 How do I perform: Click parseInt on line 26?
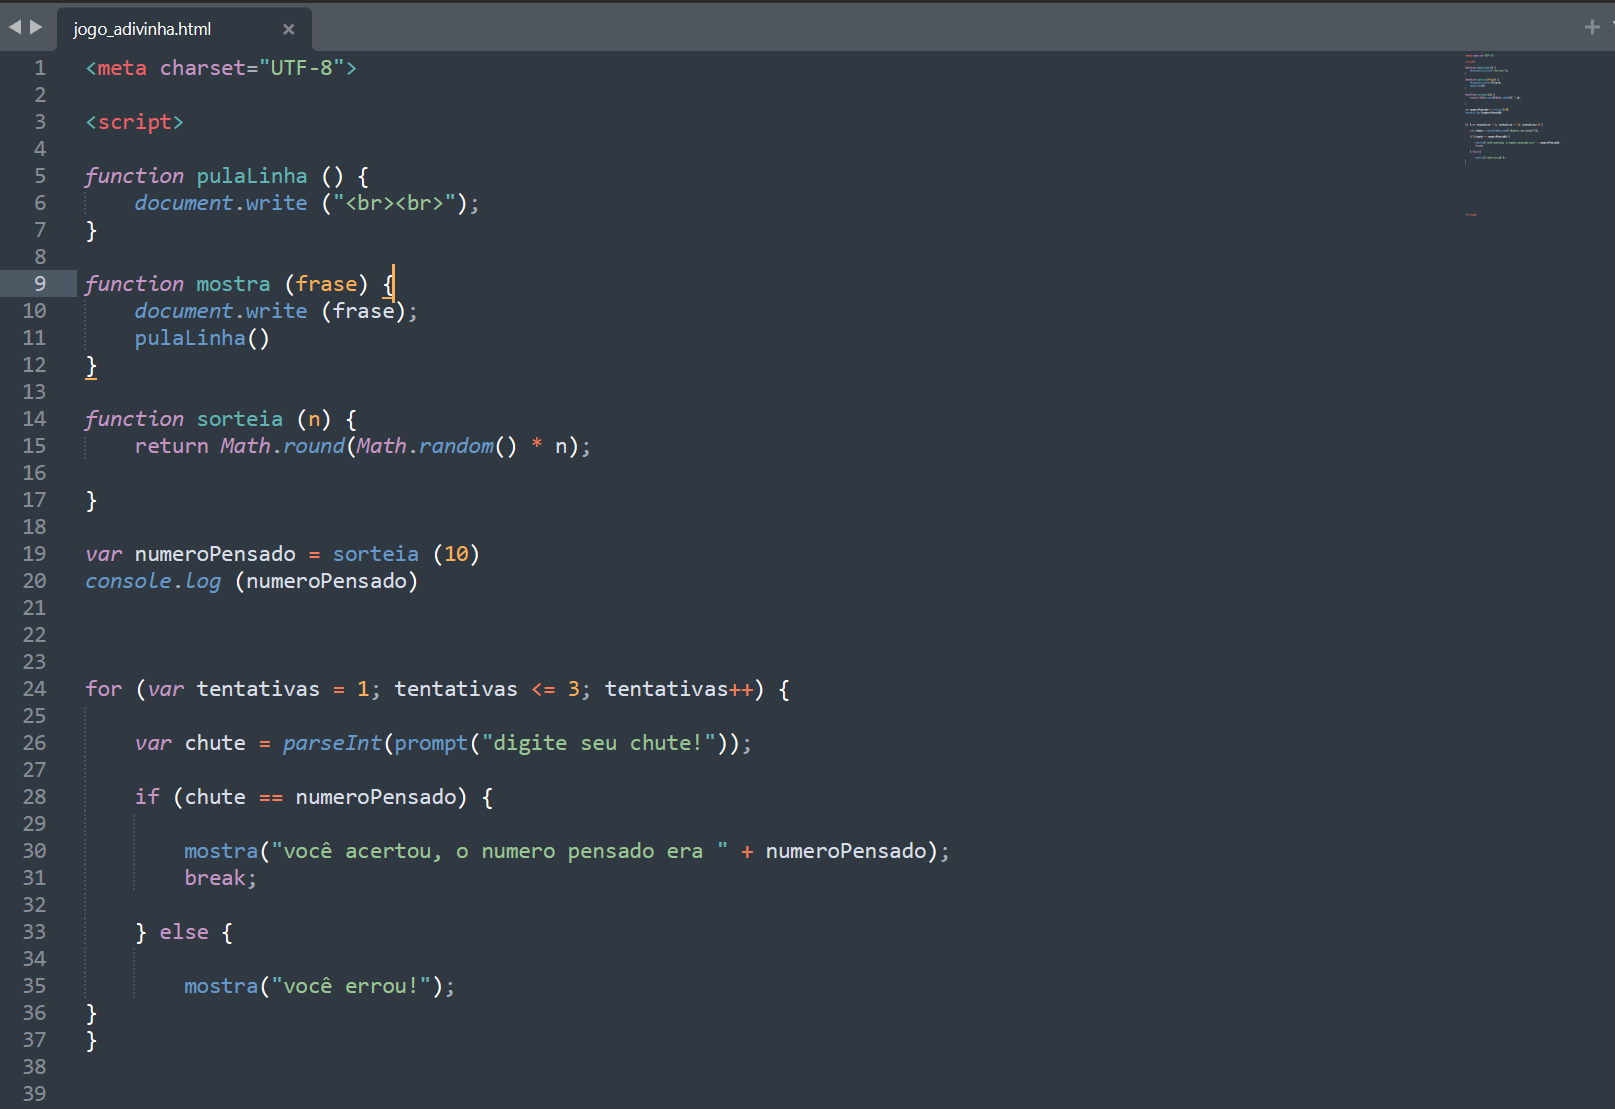click(x=332, y=743)
